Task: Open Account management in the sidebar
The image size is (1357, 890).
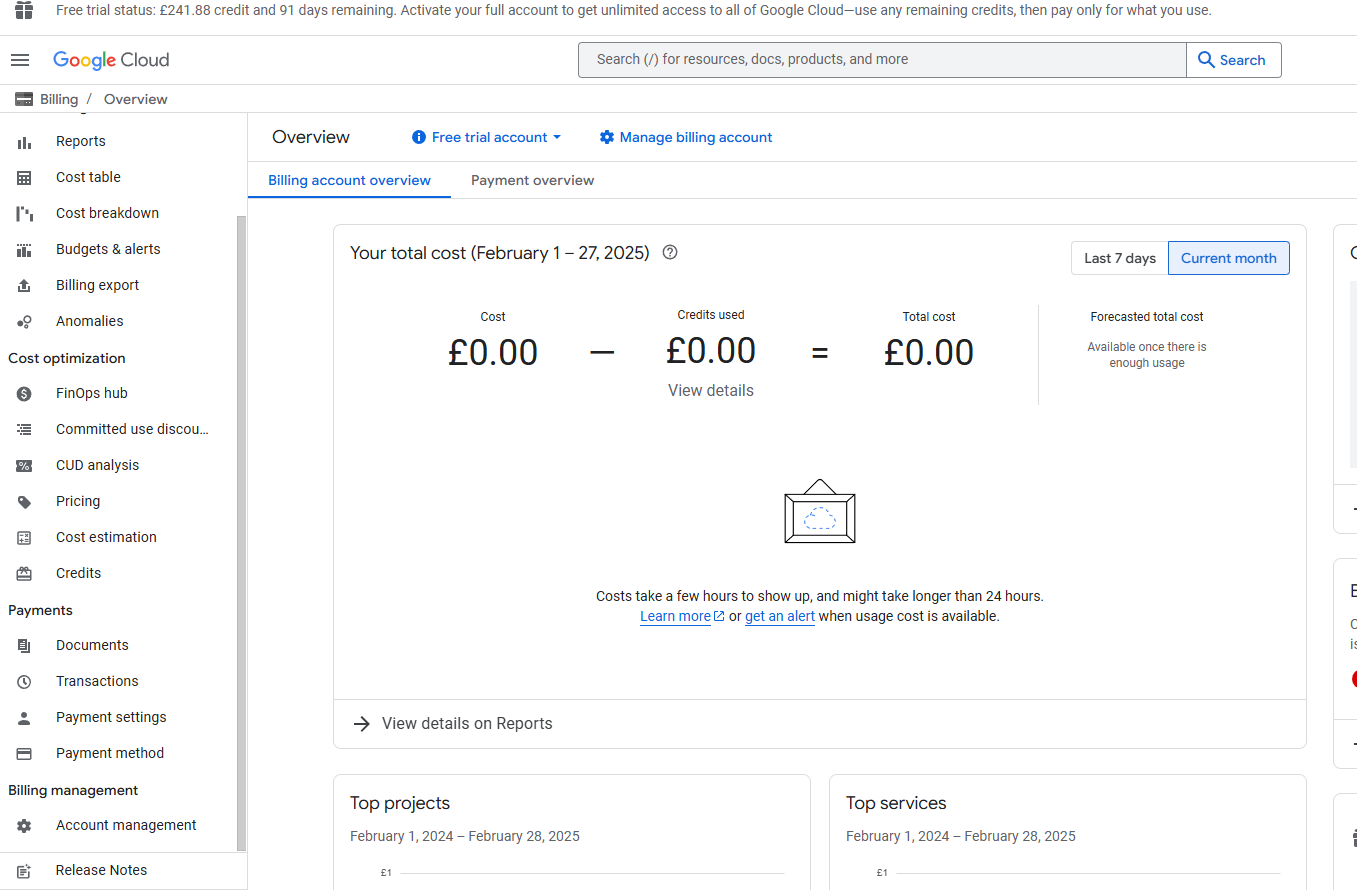Action: coord(126,826)
